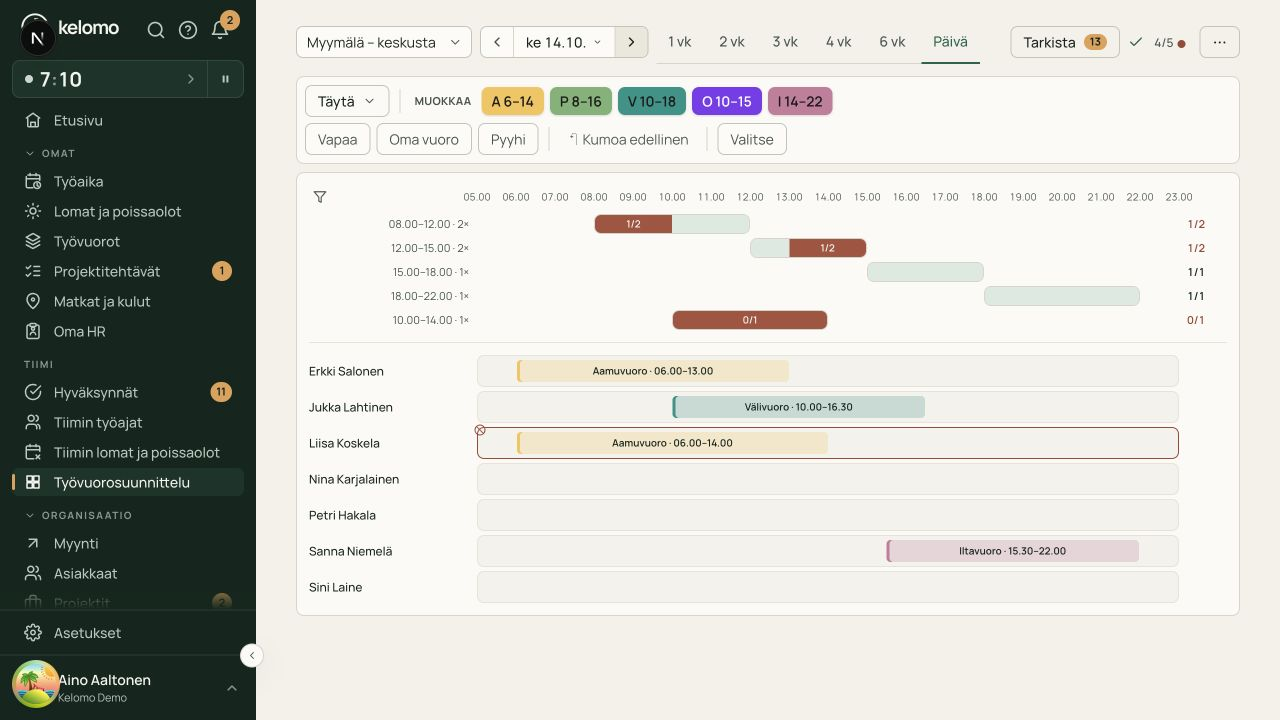The height and width of the screenshot is (720, 1280).
Task: Click the filter funnel icon
Action: click(x=320, y=197)
